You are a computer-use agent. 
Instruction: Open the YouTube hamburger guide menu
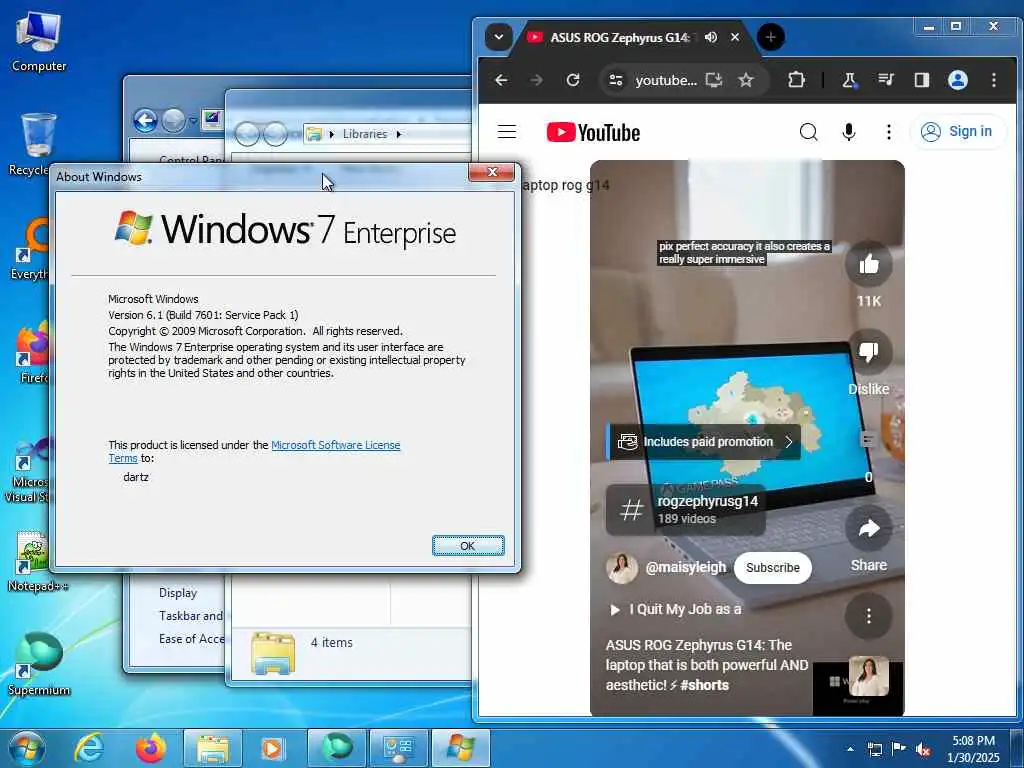(507, 132)
